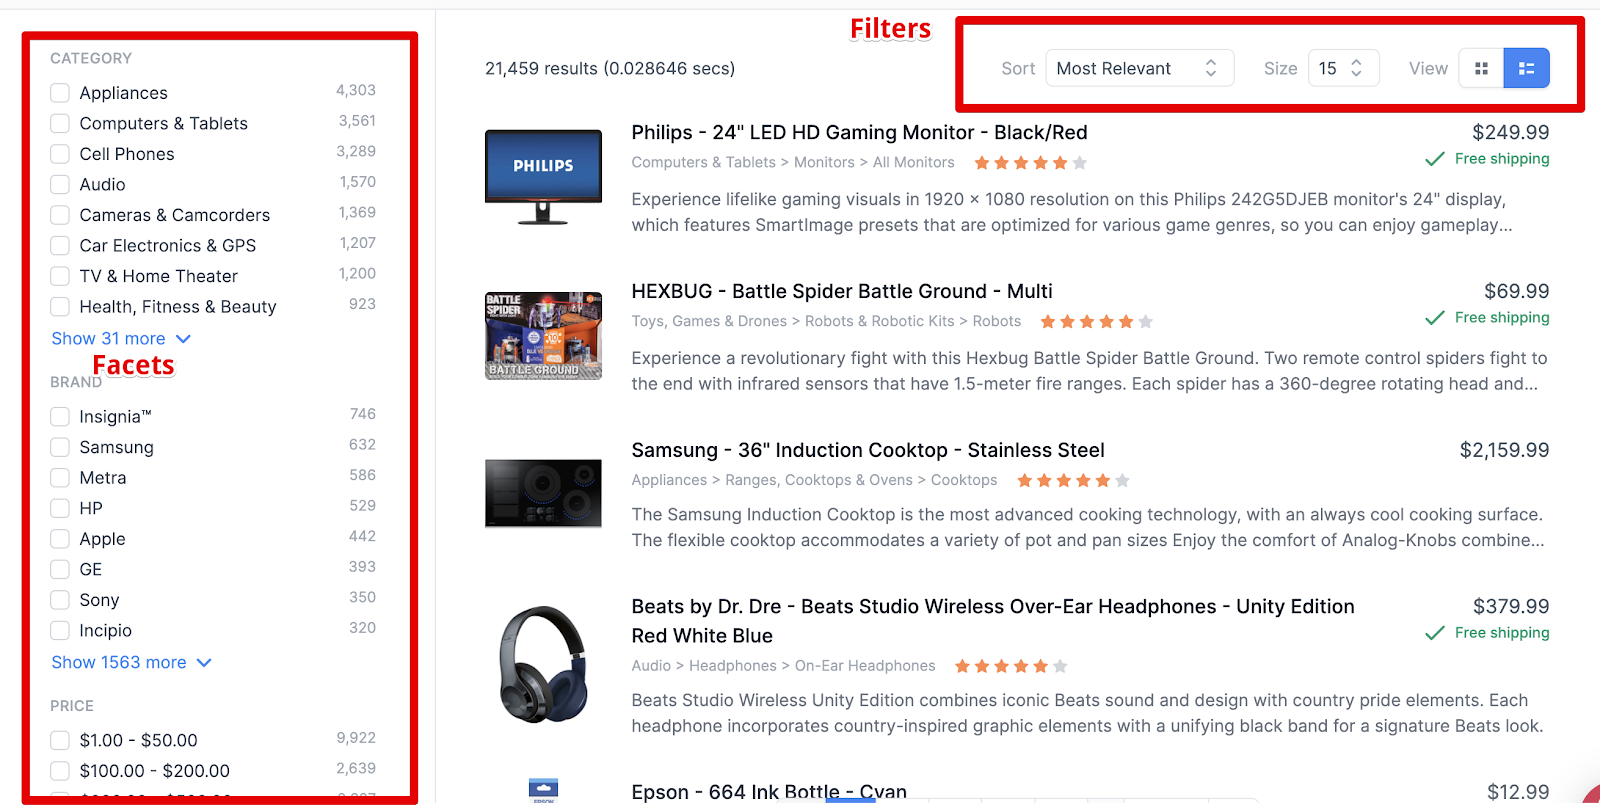Screen dimensions: 1600x807
Task: Open the Samsung 36" Induction Cooktop title
Action: tap(868, 451)
